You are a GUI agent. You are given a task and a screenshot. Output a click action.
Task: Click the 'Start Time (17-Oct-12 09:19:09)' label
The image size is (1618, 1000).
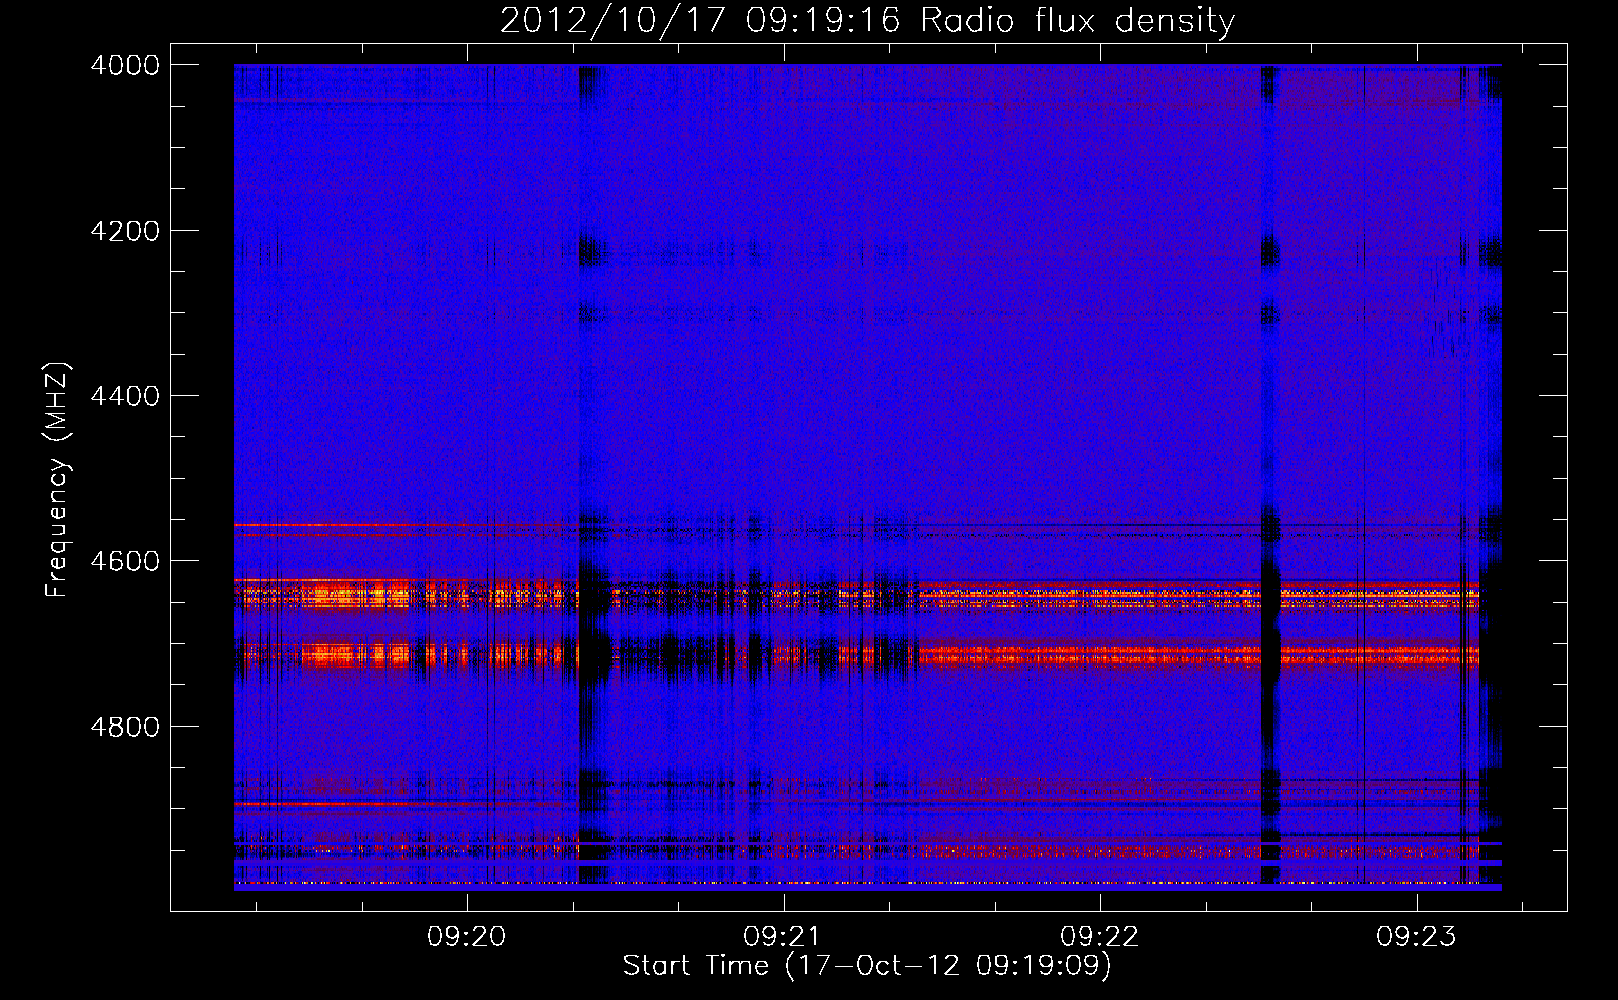point(867,966)
